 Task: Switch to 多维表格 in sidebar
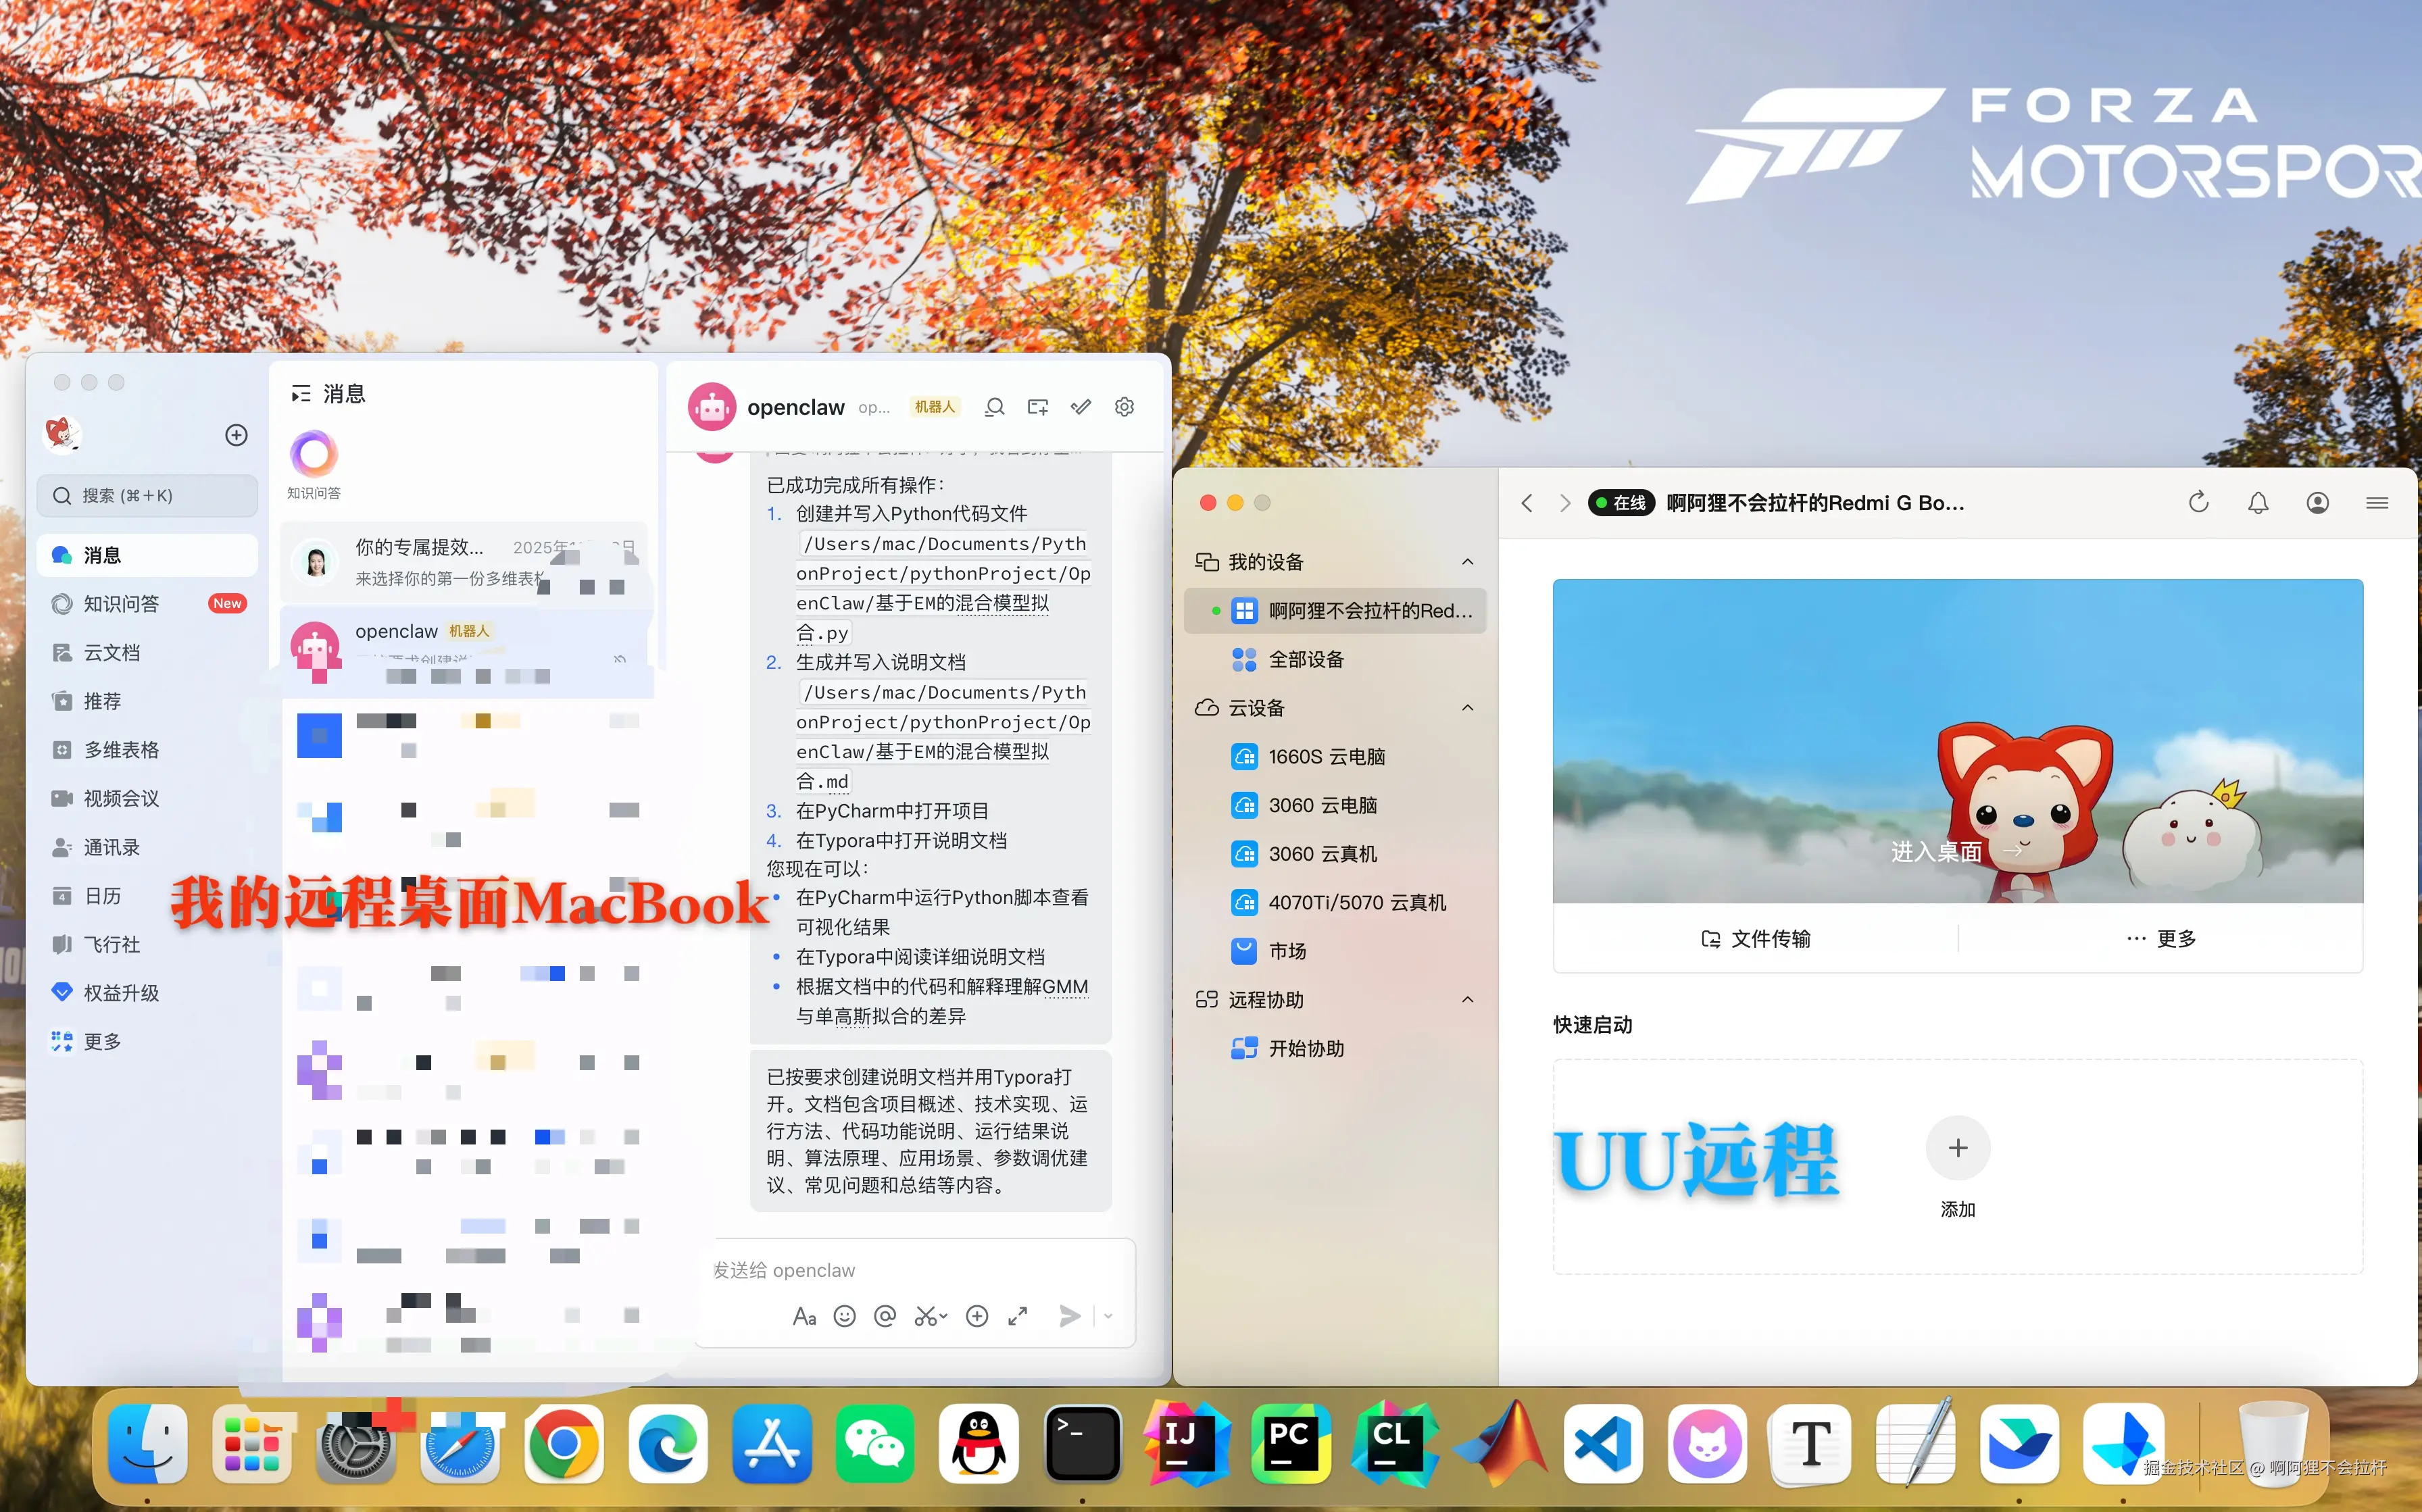tap(121, 750)
